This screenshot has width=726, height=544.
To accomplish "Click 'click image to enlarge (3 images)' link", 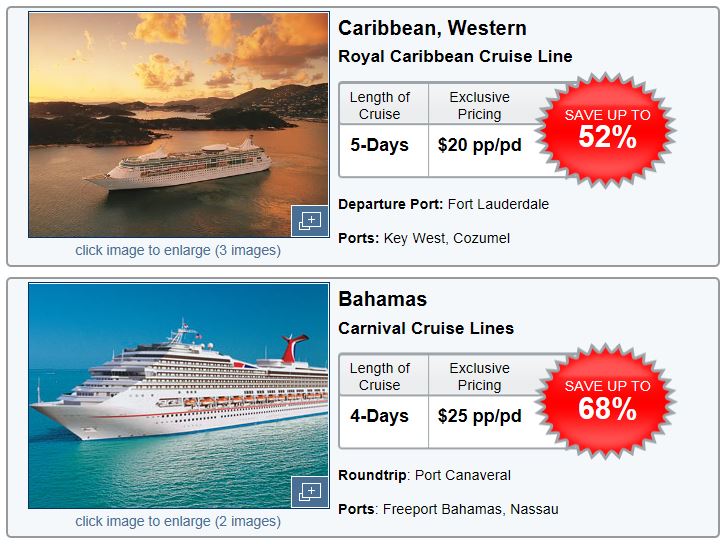I will [178, 250].
